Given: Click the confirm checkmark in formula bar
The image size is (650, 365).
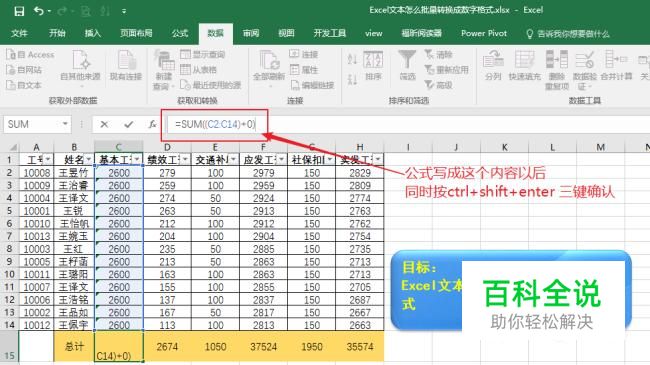Looking at the screenshot, I should (x=129, y=124).
